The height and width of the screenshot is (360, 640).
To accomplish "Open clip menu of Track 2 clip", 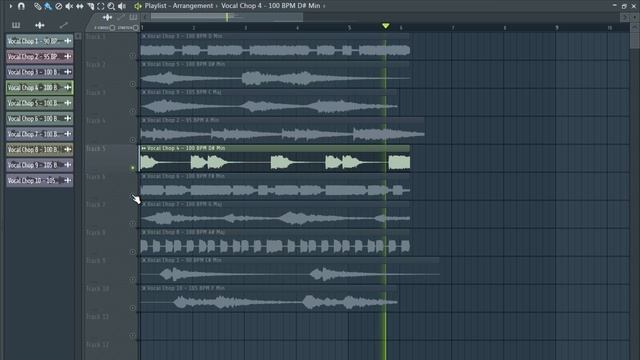I will tap(144, 64).
